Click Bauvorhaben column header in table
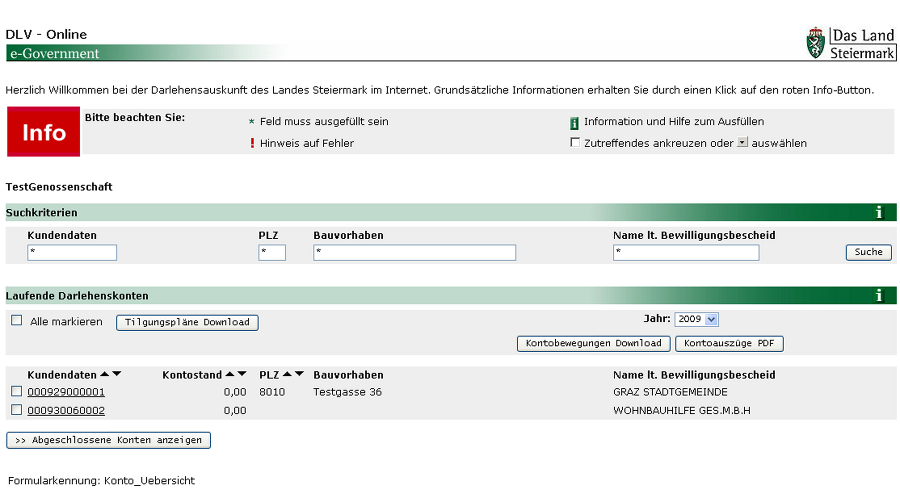The image size is (900, 498). (x=348, y=375)
